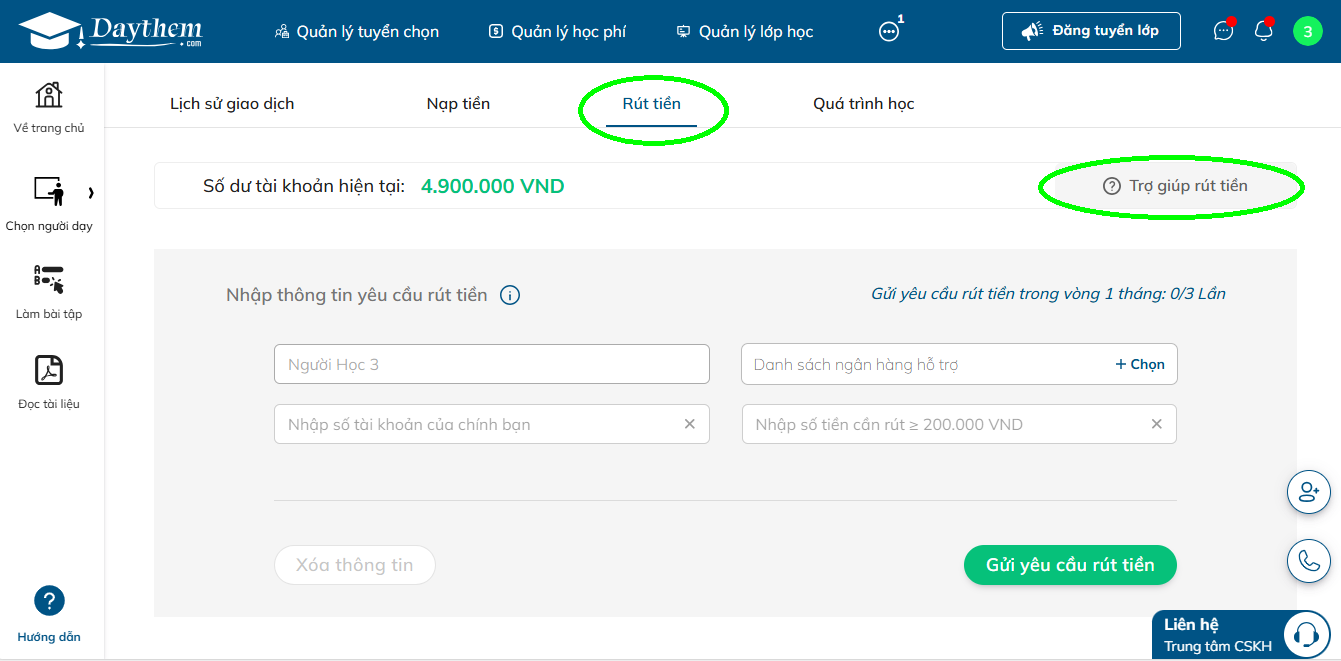Focus the account number input field
Screen dimensions: 1341x661
pyautogui.click(x=492, y=424)
